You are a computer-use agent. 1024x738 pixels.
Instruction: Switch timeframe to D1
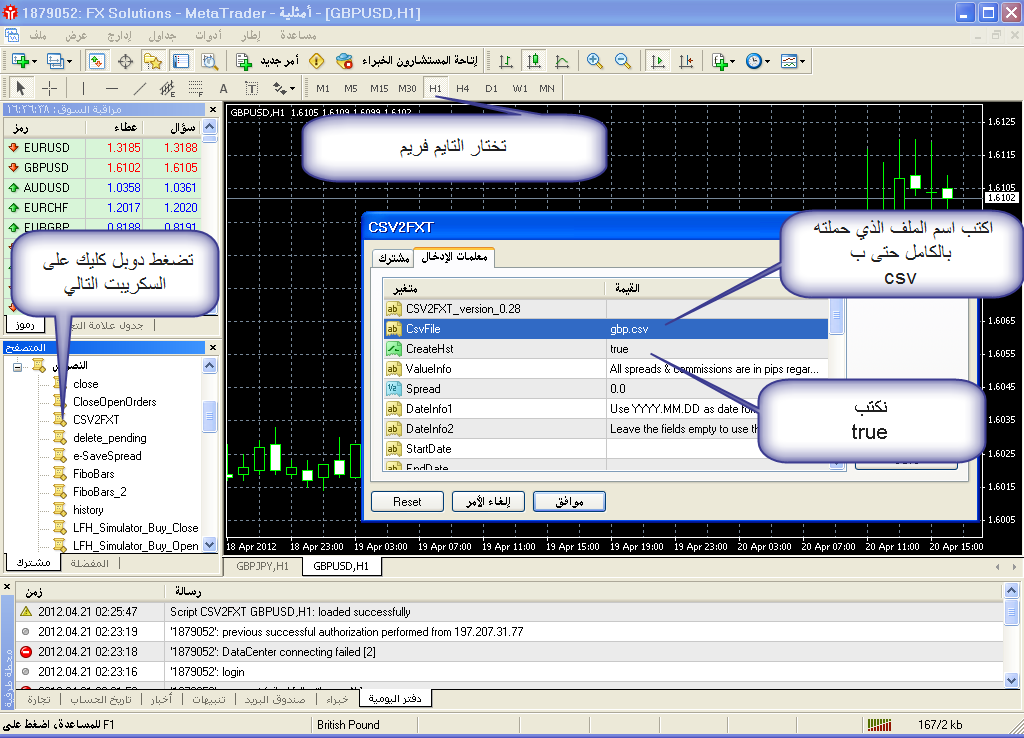491,88
